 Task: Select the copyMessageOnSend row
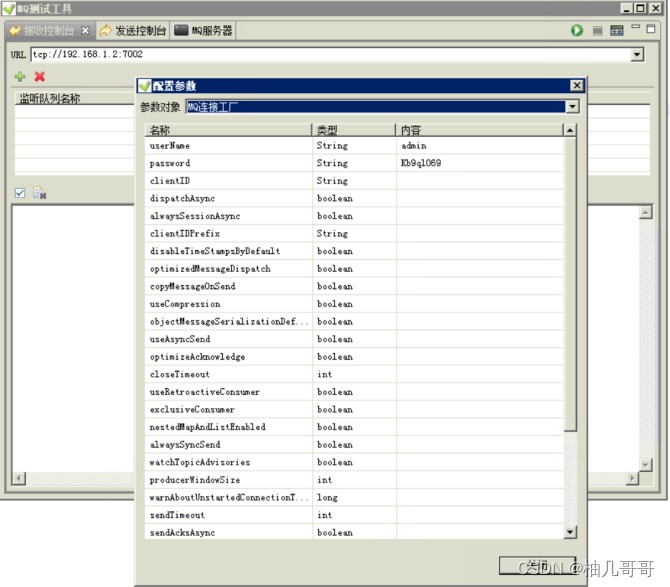(x=354, y=286)
